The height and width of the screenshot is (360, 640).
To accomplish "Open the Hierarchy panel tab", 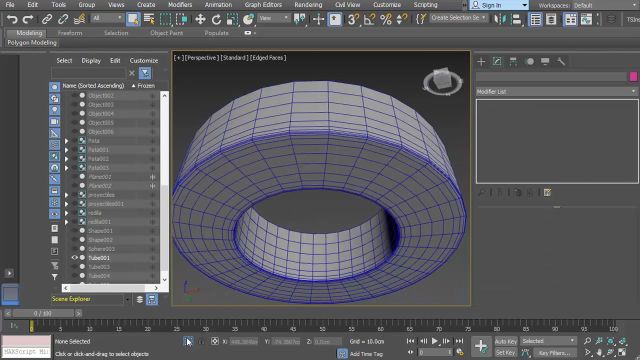I will pos(513,62).
